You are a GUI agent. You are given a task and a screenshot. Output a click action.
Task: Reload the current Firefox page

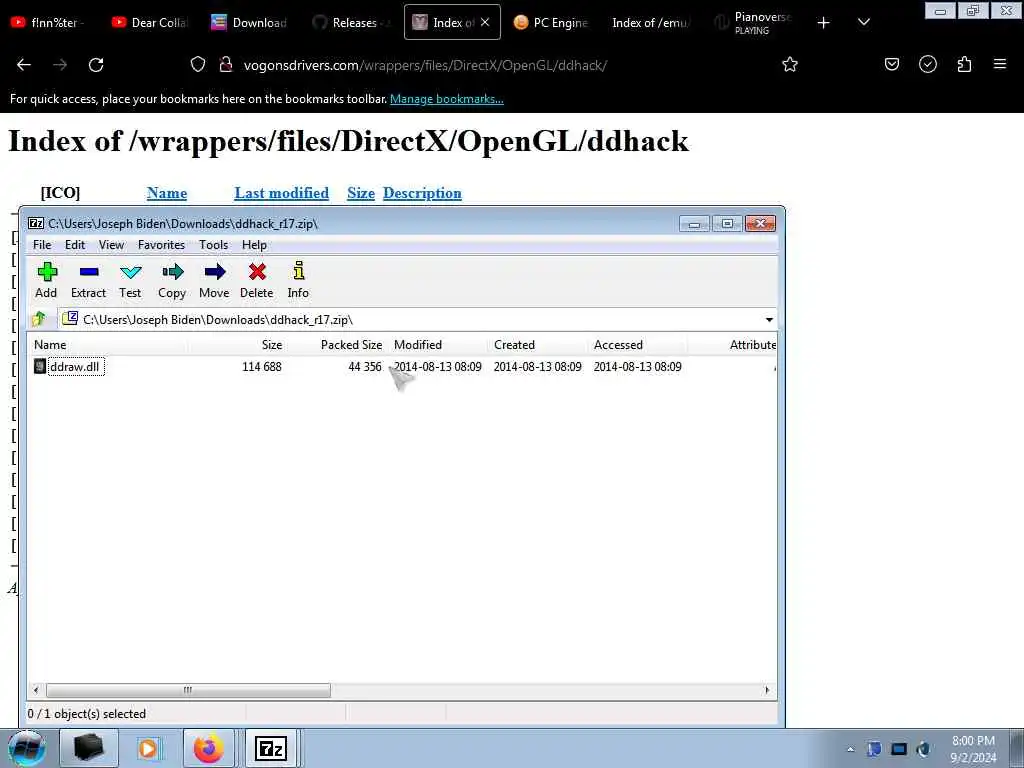pyautogui.click(x=96, y=65)
